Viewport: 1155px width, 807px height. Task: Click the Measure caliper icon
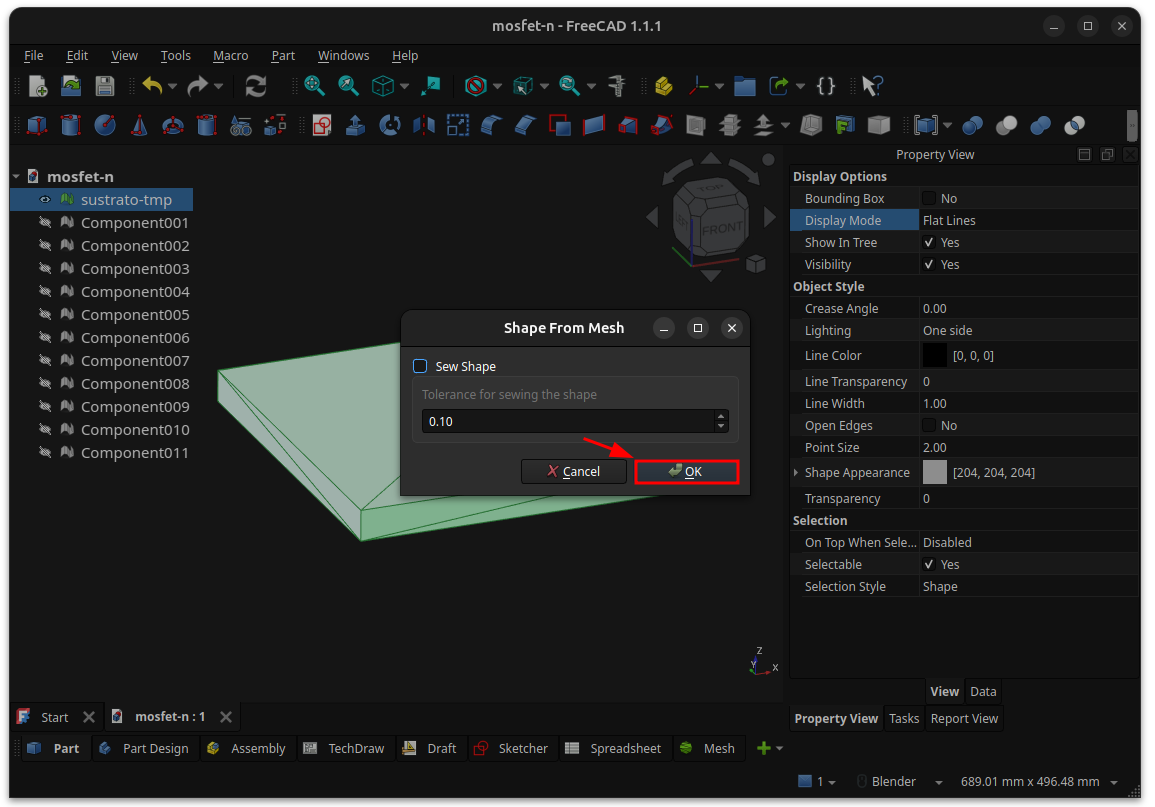tap(617, 86)
